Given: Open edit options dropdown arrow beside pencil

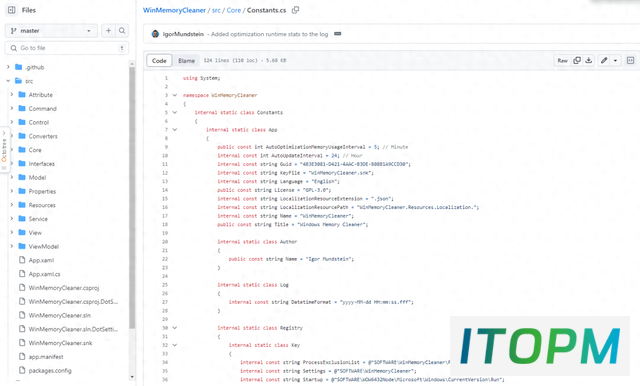Looking at the screenshot, I should (616, 60).
